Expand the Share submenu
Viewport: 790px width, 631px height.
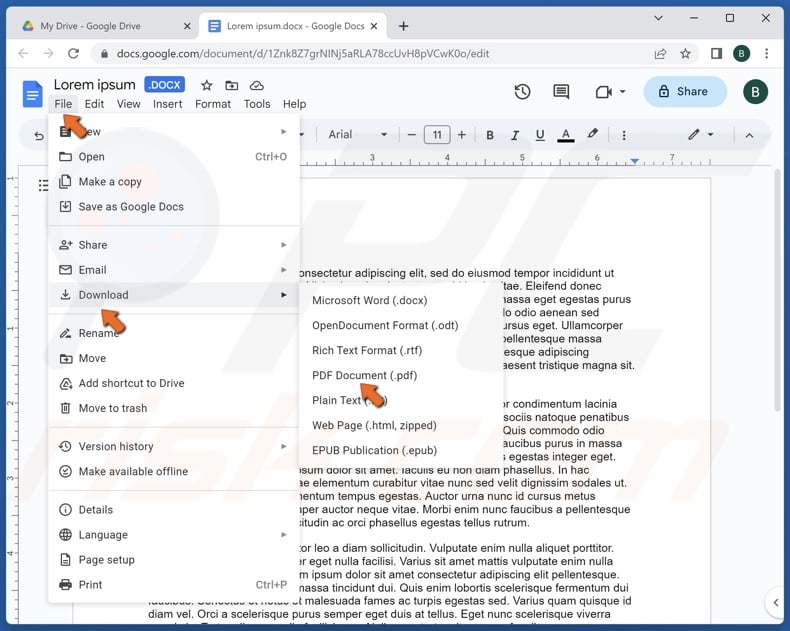[174, 245]
